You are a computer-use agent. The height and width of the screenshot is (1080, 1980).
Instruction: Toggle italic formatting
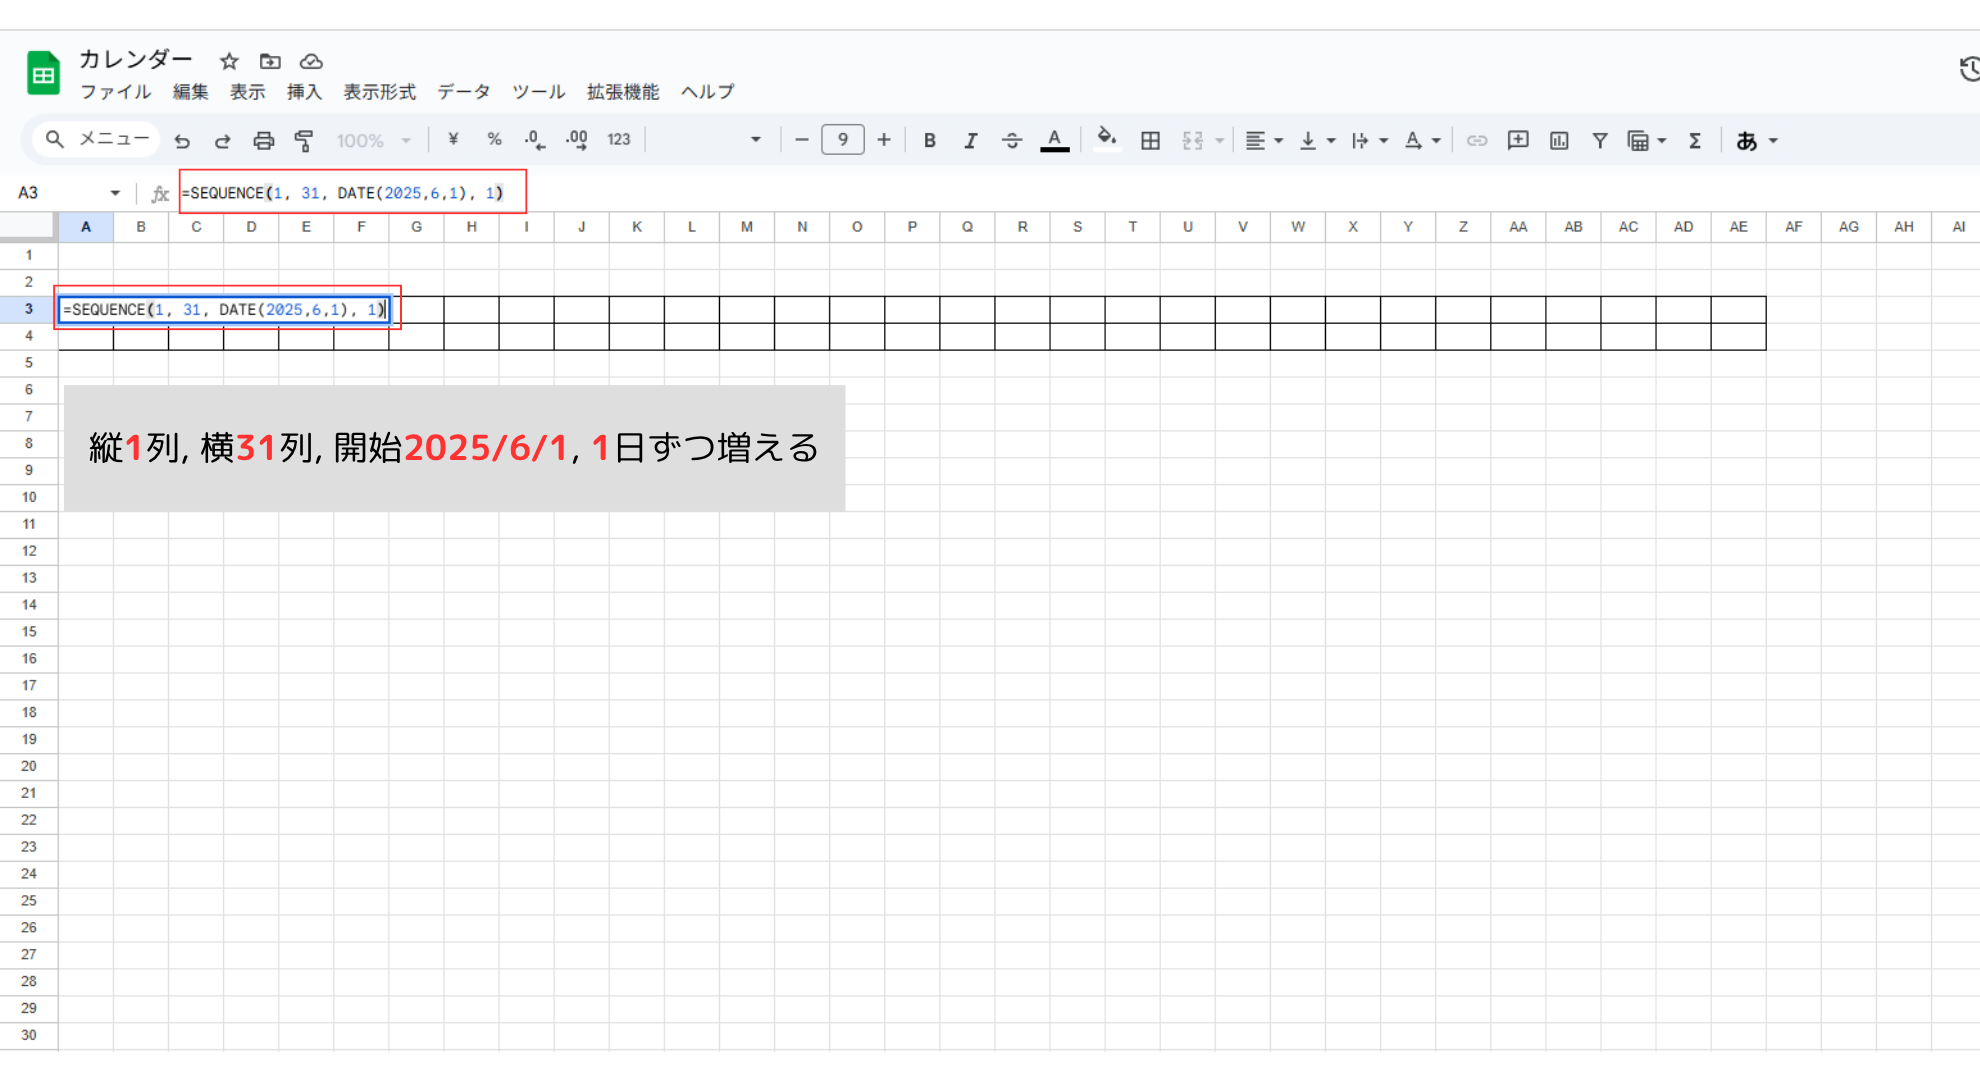(x=970, y=141)
